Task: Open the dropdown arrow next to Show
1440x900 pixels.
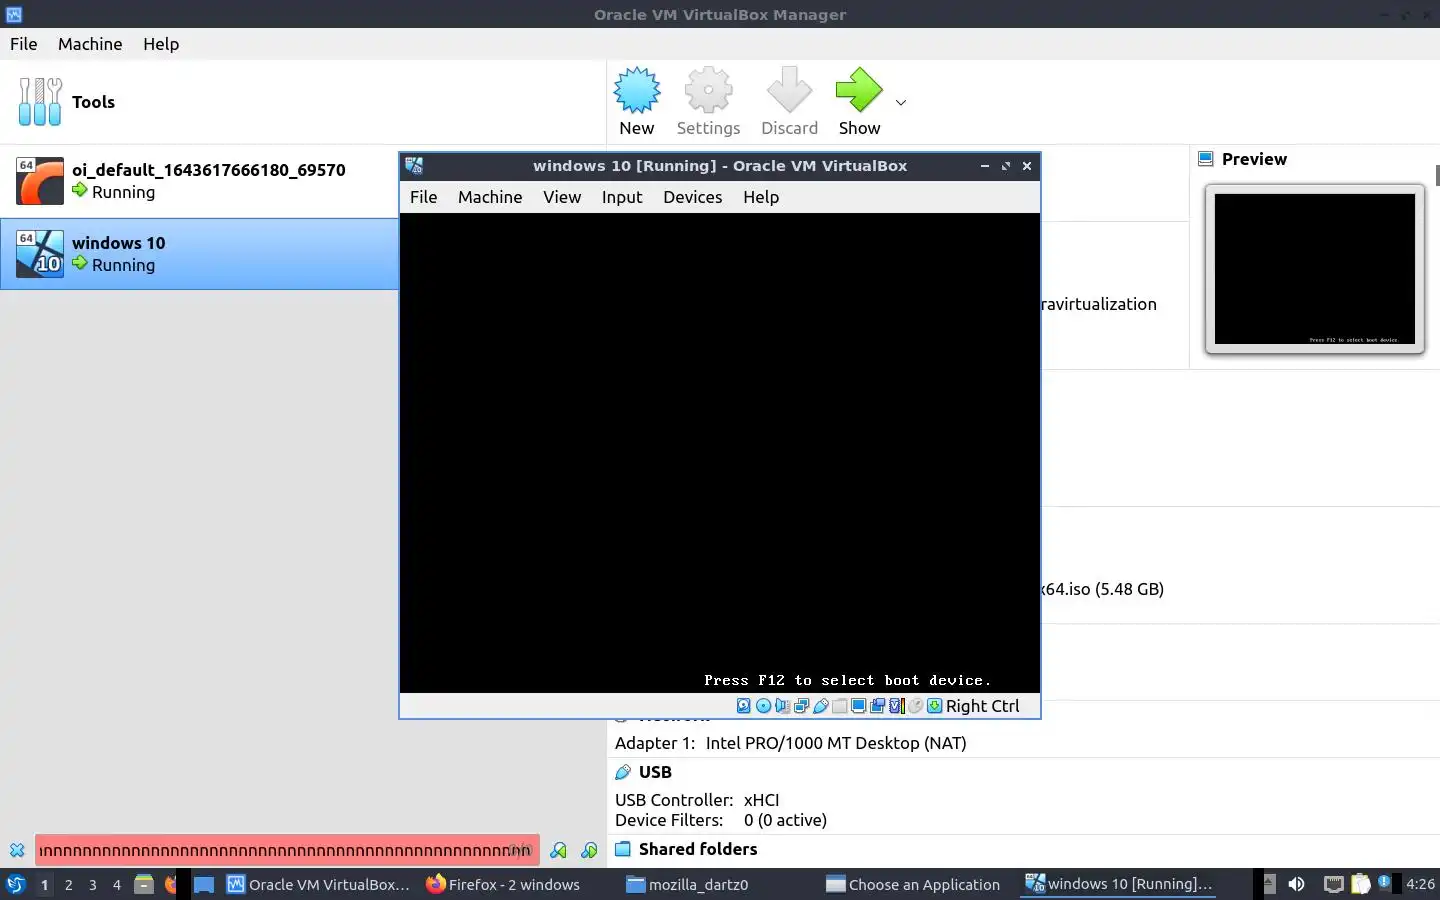Action: 901,103
